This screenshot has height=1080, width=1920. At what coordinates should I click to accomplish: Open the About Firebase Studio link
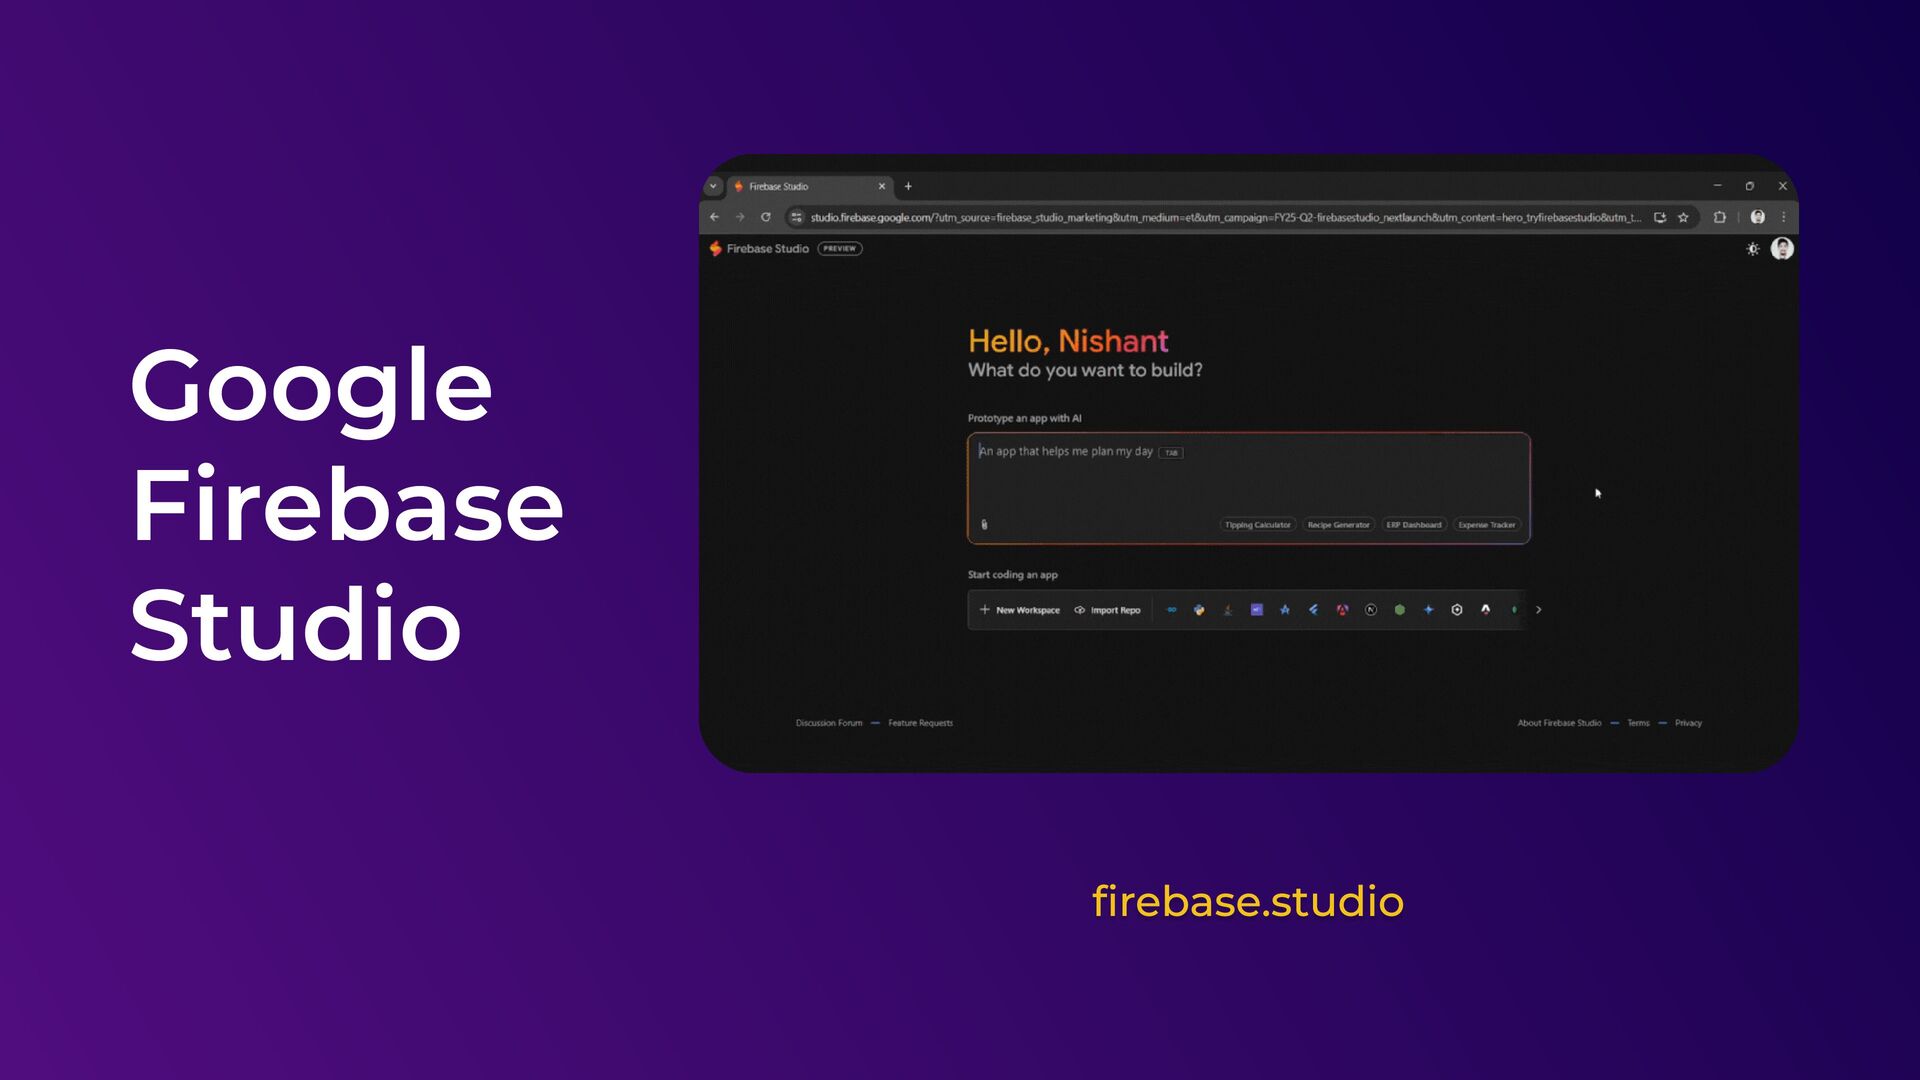(1559, 722)
